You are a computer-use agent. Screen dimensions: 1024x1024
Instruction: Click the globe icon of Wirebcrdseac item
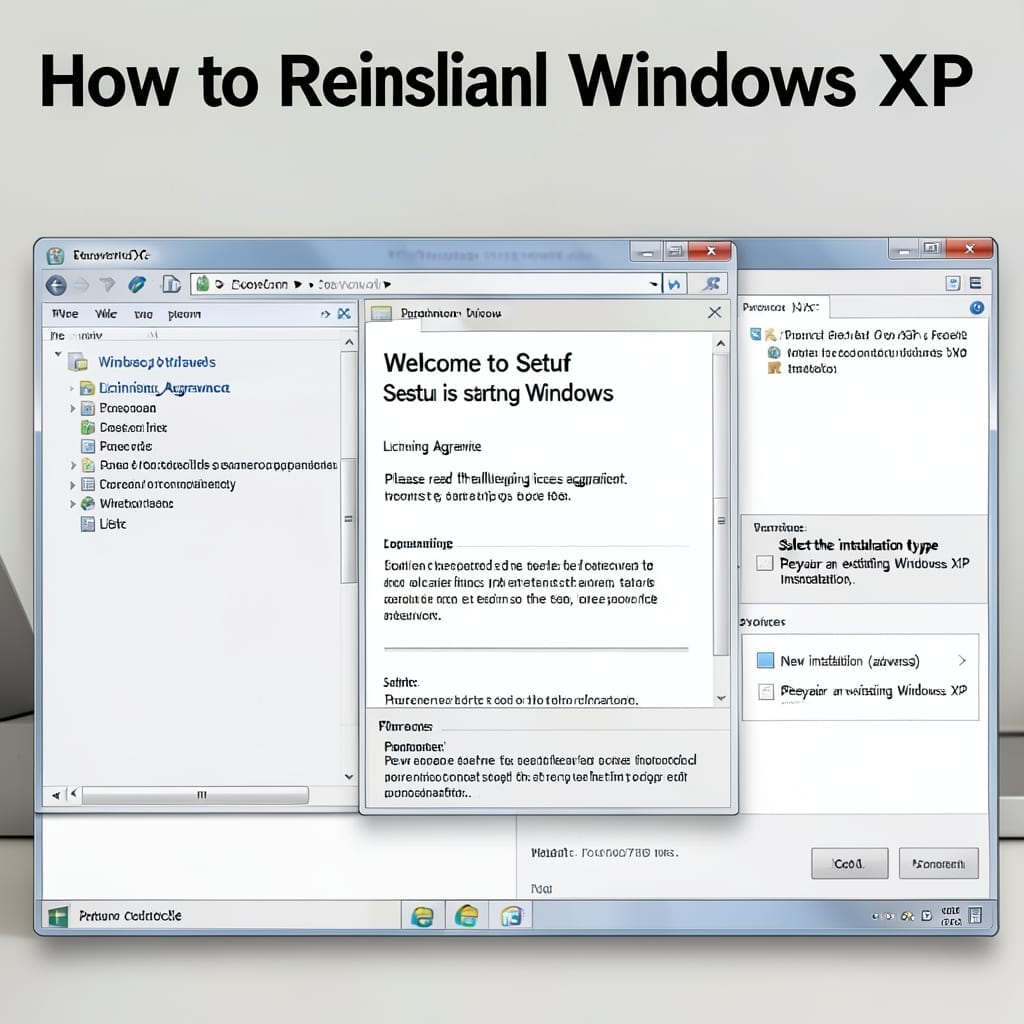[88, 504]
